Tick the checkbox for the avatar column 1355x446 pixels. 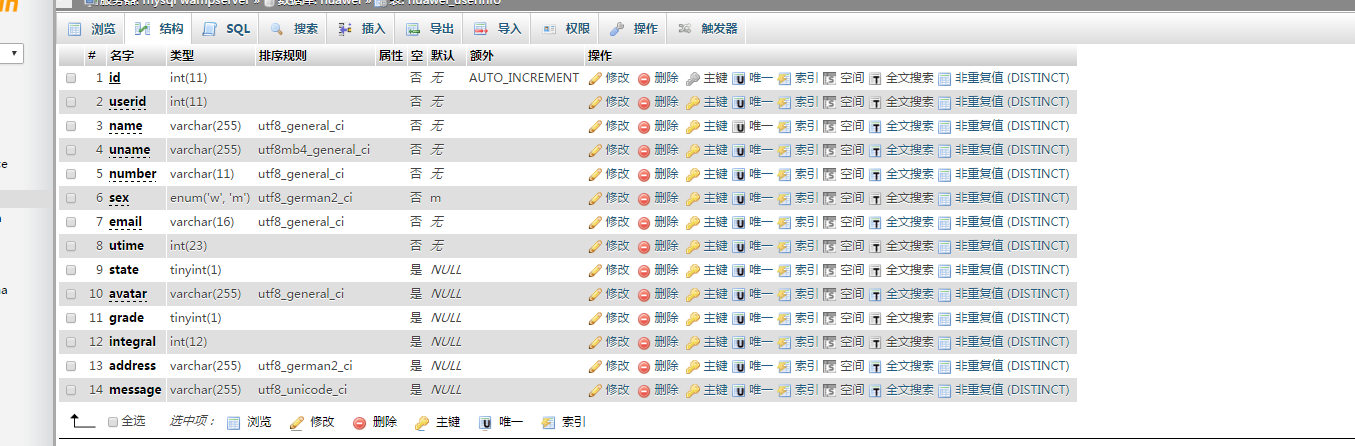click(71, 294)
